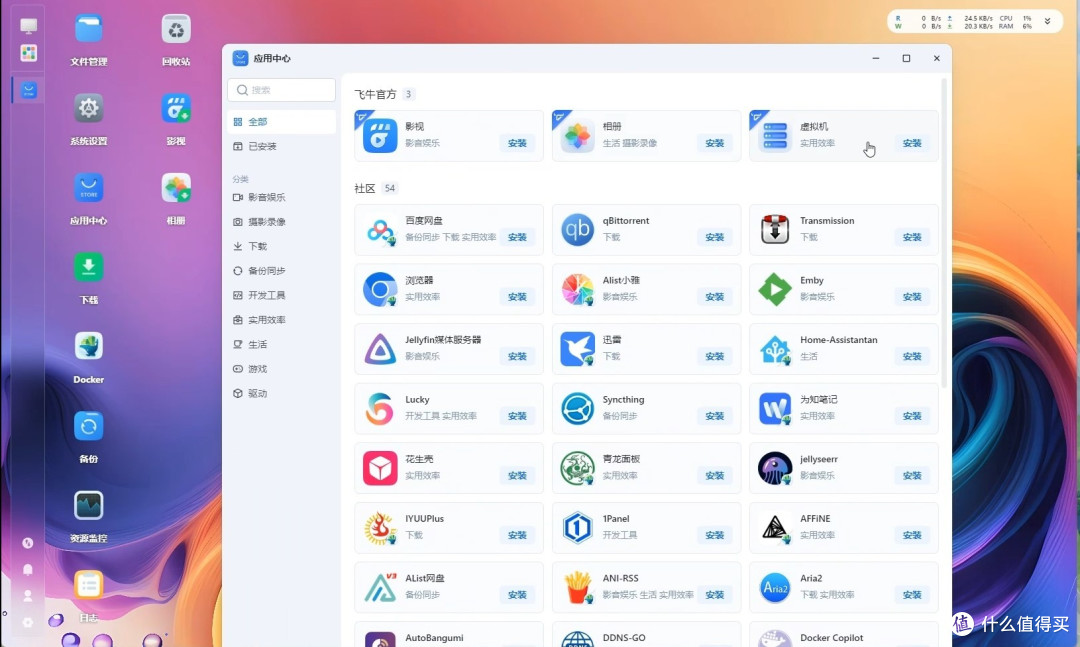Switch to the 已安装 tab
Image resolution: width=1080 pixels, height=647 pixels.
[281, 146]
